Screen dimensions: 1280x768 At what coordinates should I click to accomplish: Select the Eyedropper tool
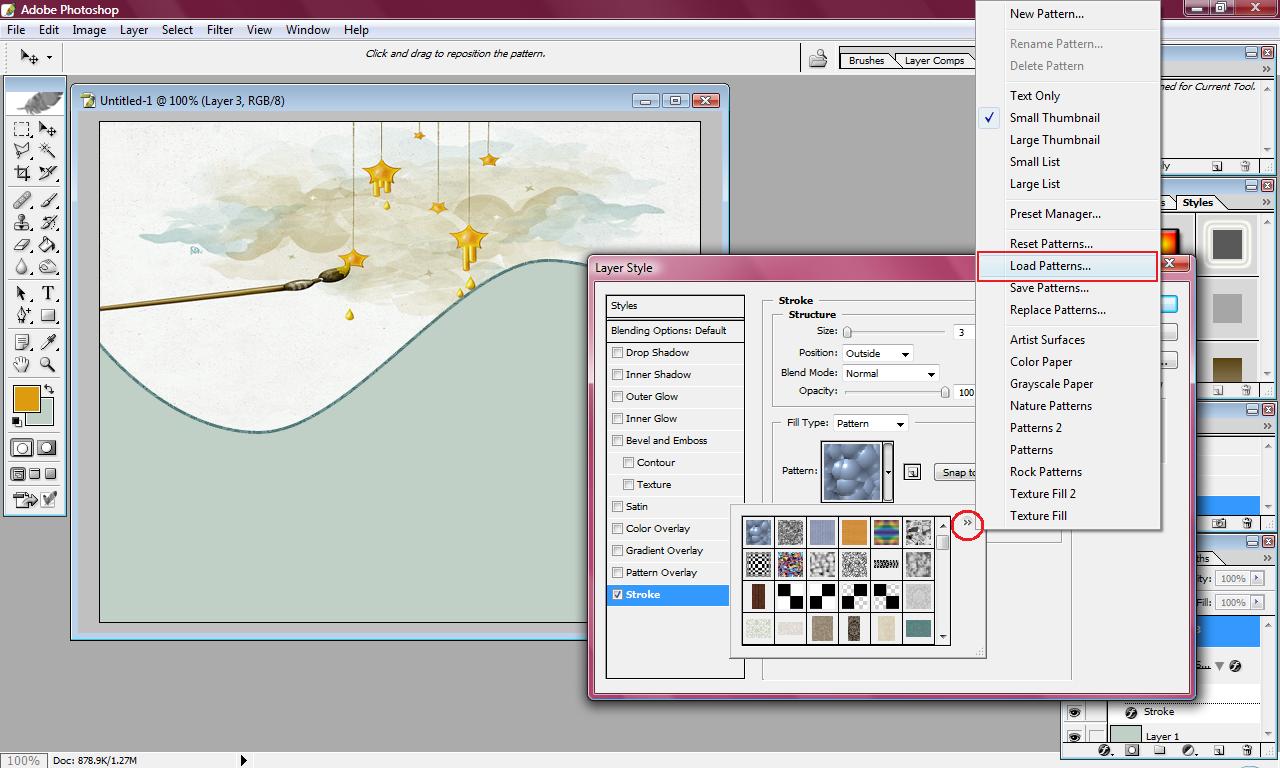tap(47, 343)
